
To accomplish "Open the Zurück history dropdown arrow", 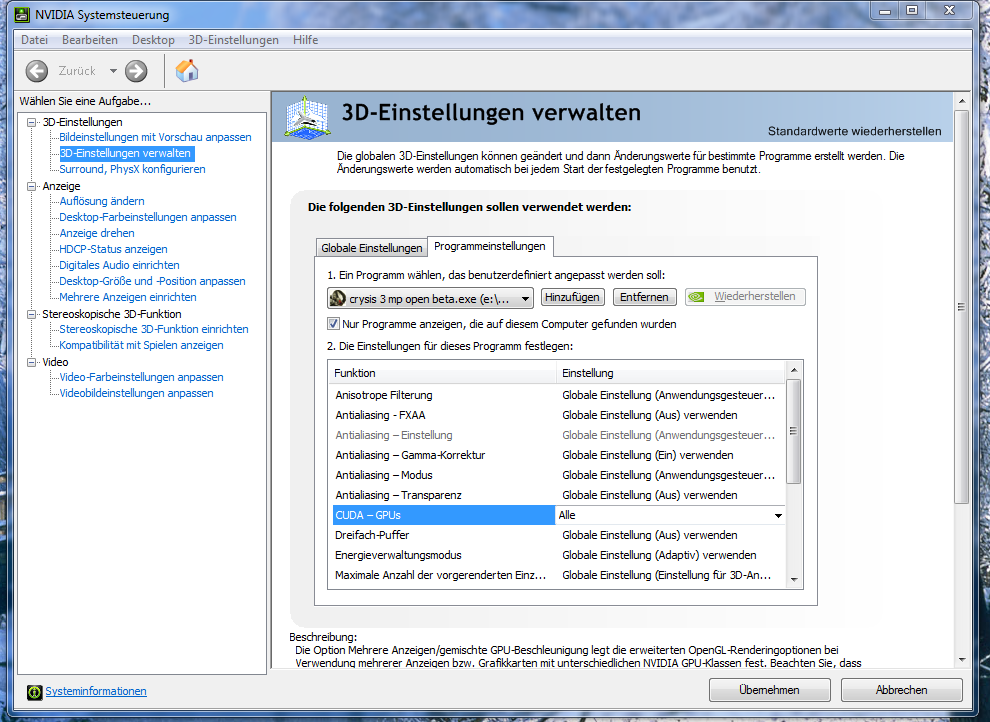I will coord(113,71).
